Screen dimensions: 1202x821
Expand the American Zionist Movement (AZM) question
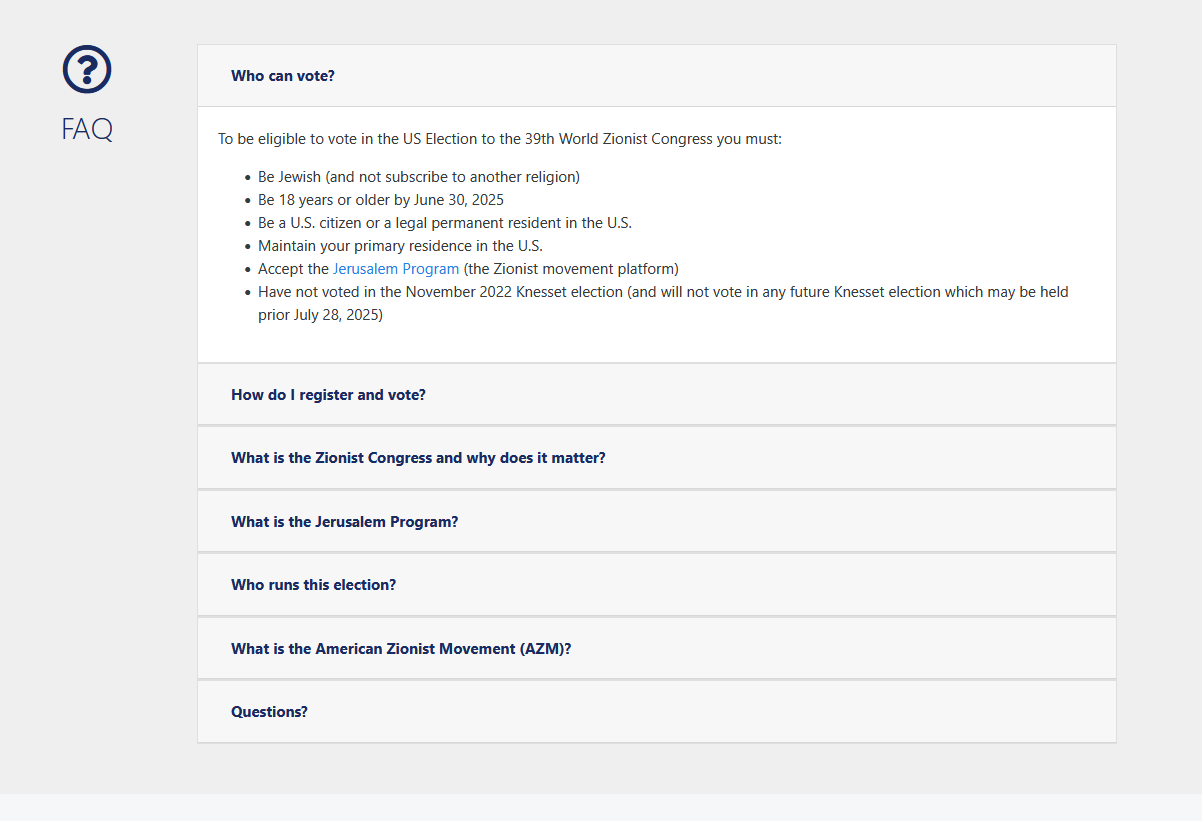click(x=656, y=649)
